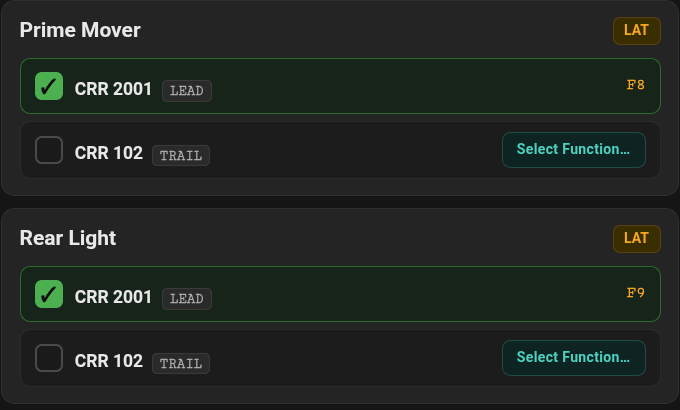
Task: Click the F9 function key label
Action: coord(635,293)
